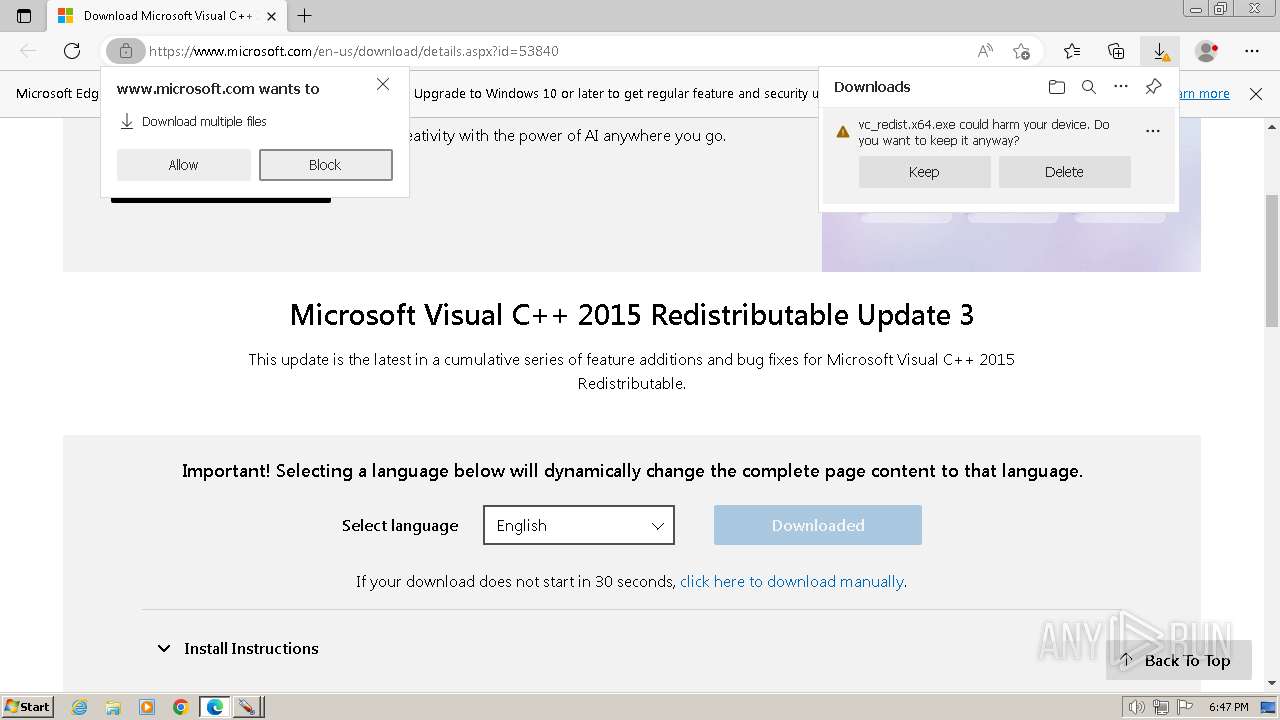Viewport: 1280px width, 720px height.
Task: Activate the Read aloud icon
Action: click(x=985, y=51)
